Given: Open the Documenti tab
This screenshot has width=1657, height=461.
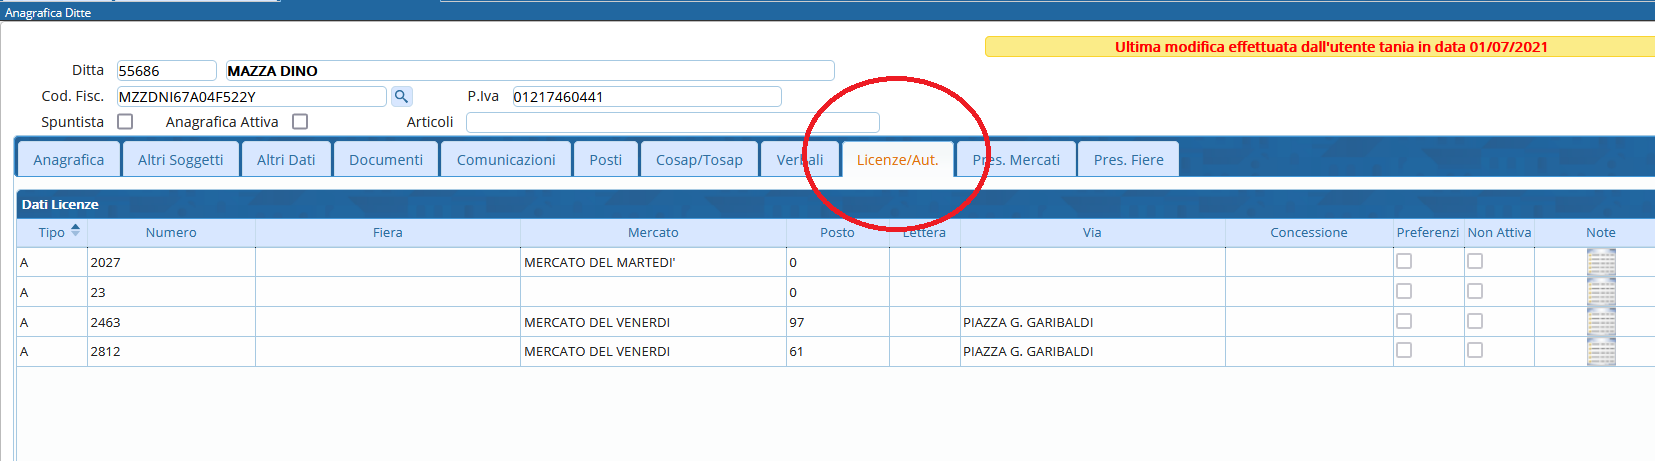Looking at the screenshot, I should tap(386, 160).
